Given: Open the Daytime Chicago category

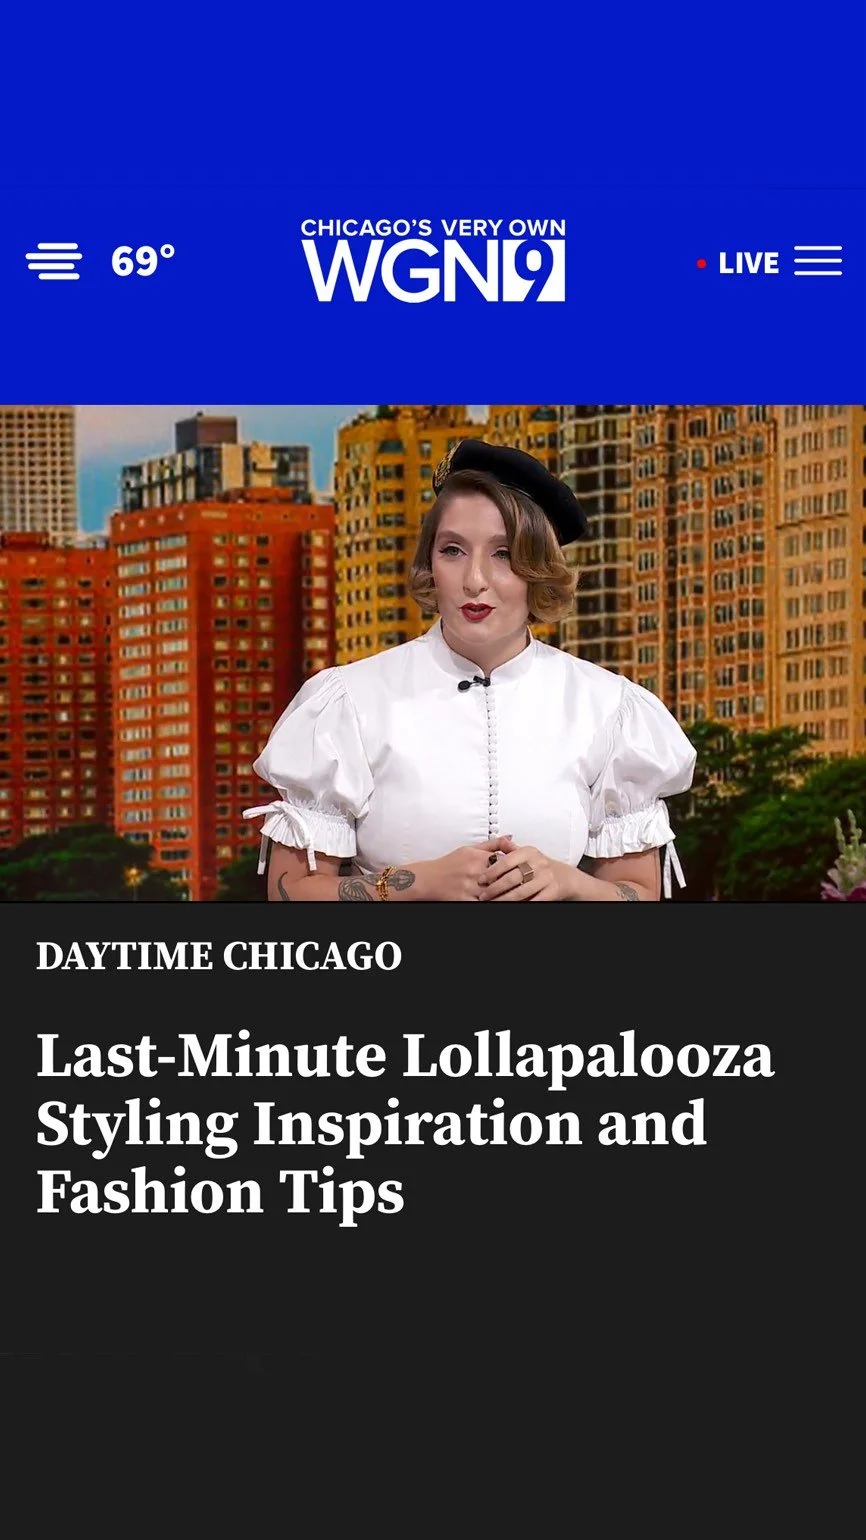Looking at the screenshot, I should pos(219,956).
